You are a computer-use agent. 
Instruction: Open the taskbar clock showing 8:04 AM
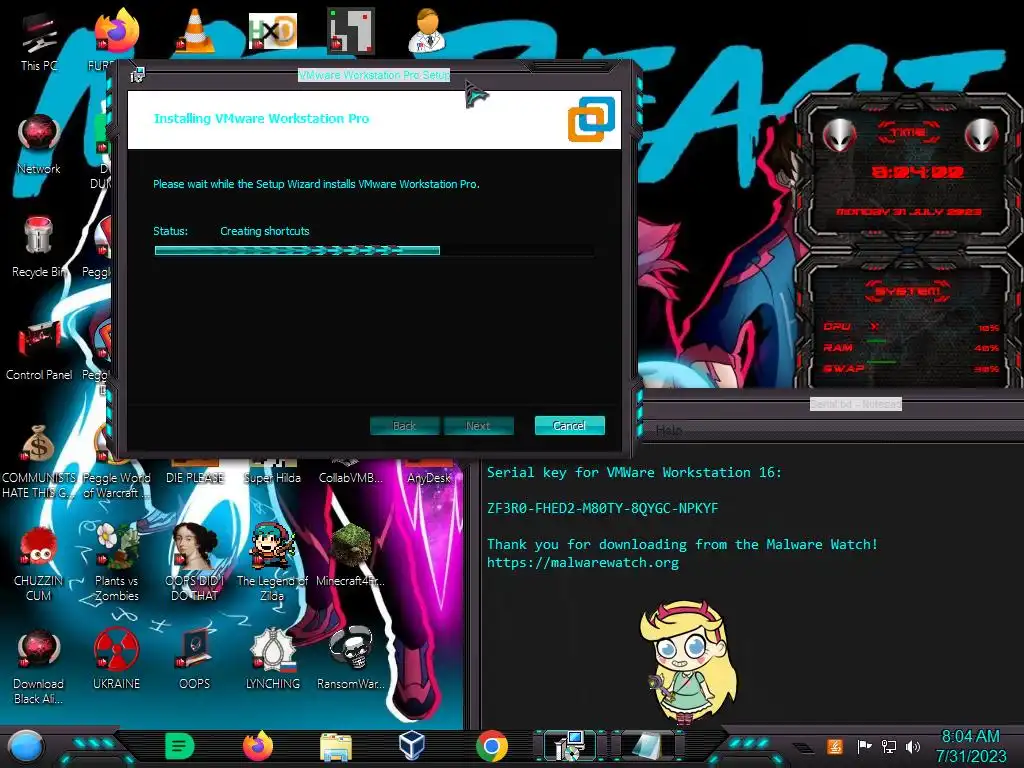[x=970, y=746]
